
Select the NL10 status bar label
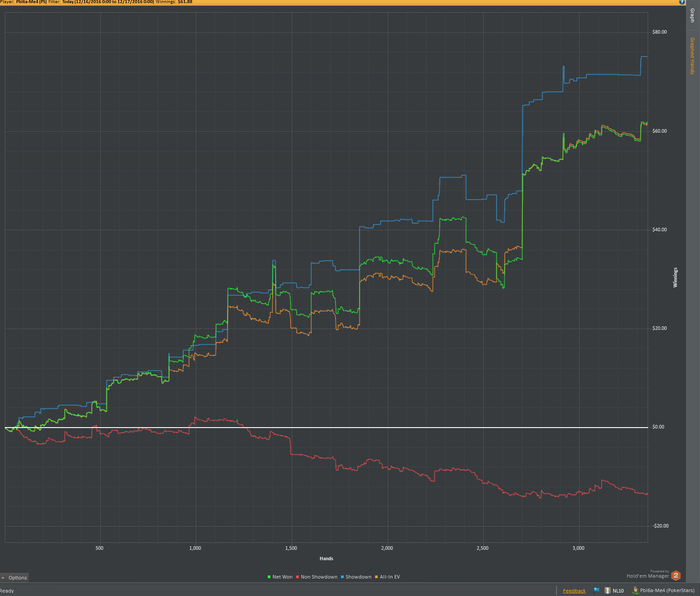pyautogui.click(x=618, y=591)
